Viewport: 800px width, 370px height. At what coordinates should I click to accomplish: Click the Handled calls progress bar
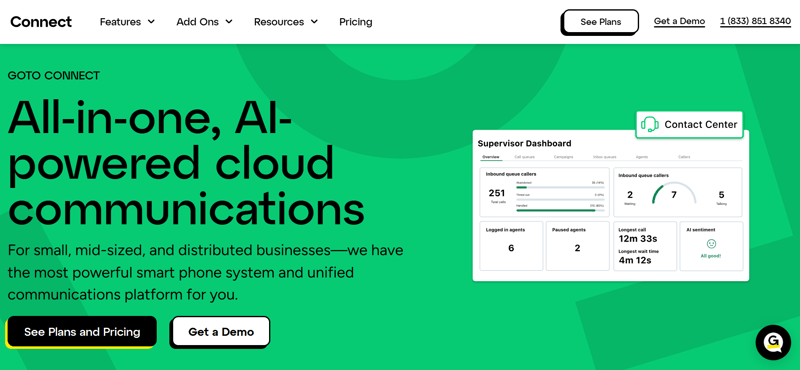click(x=560, y=210)
